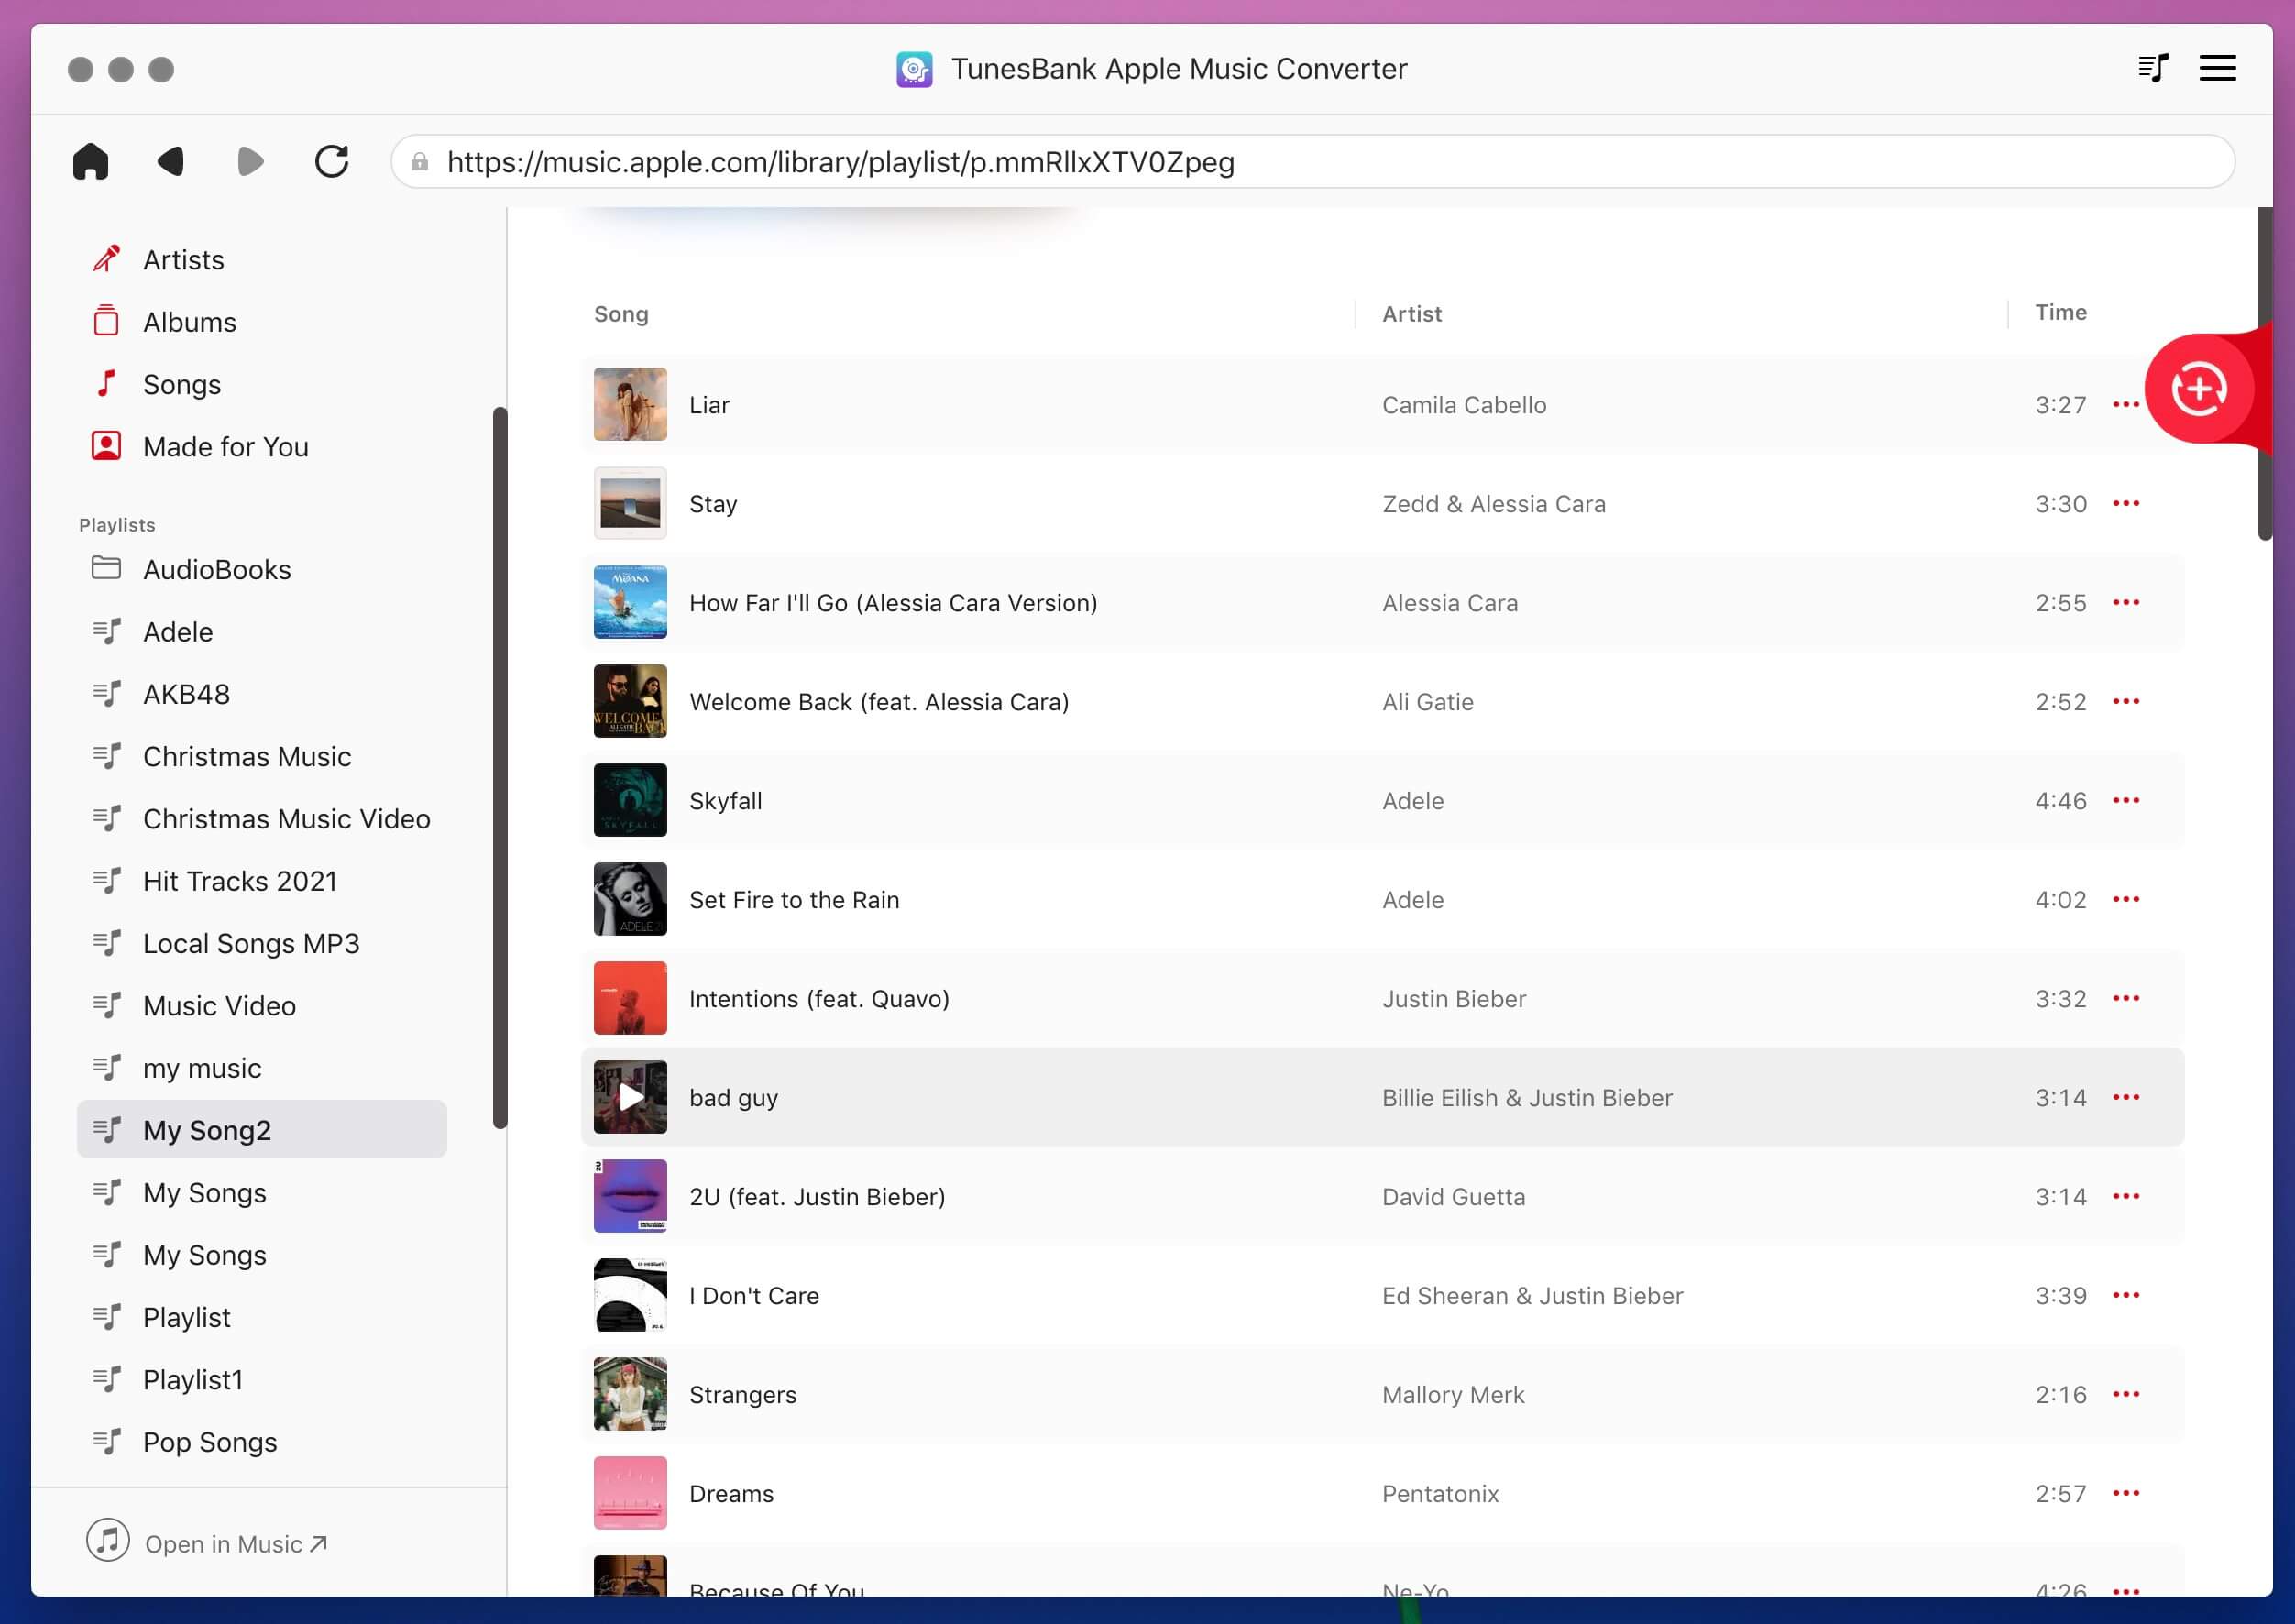Click the forward navigation arrow icon

pos(249,161)
